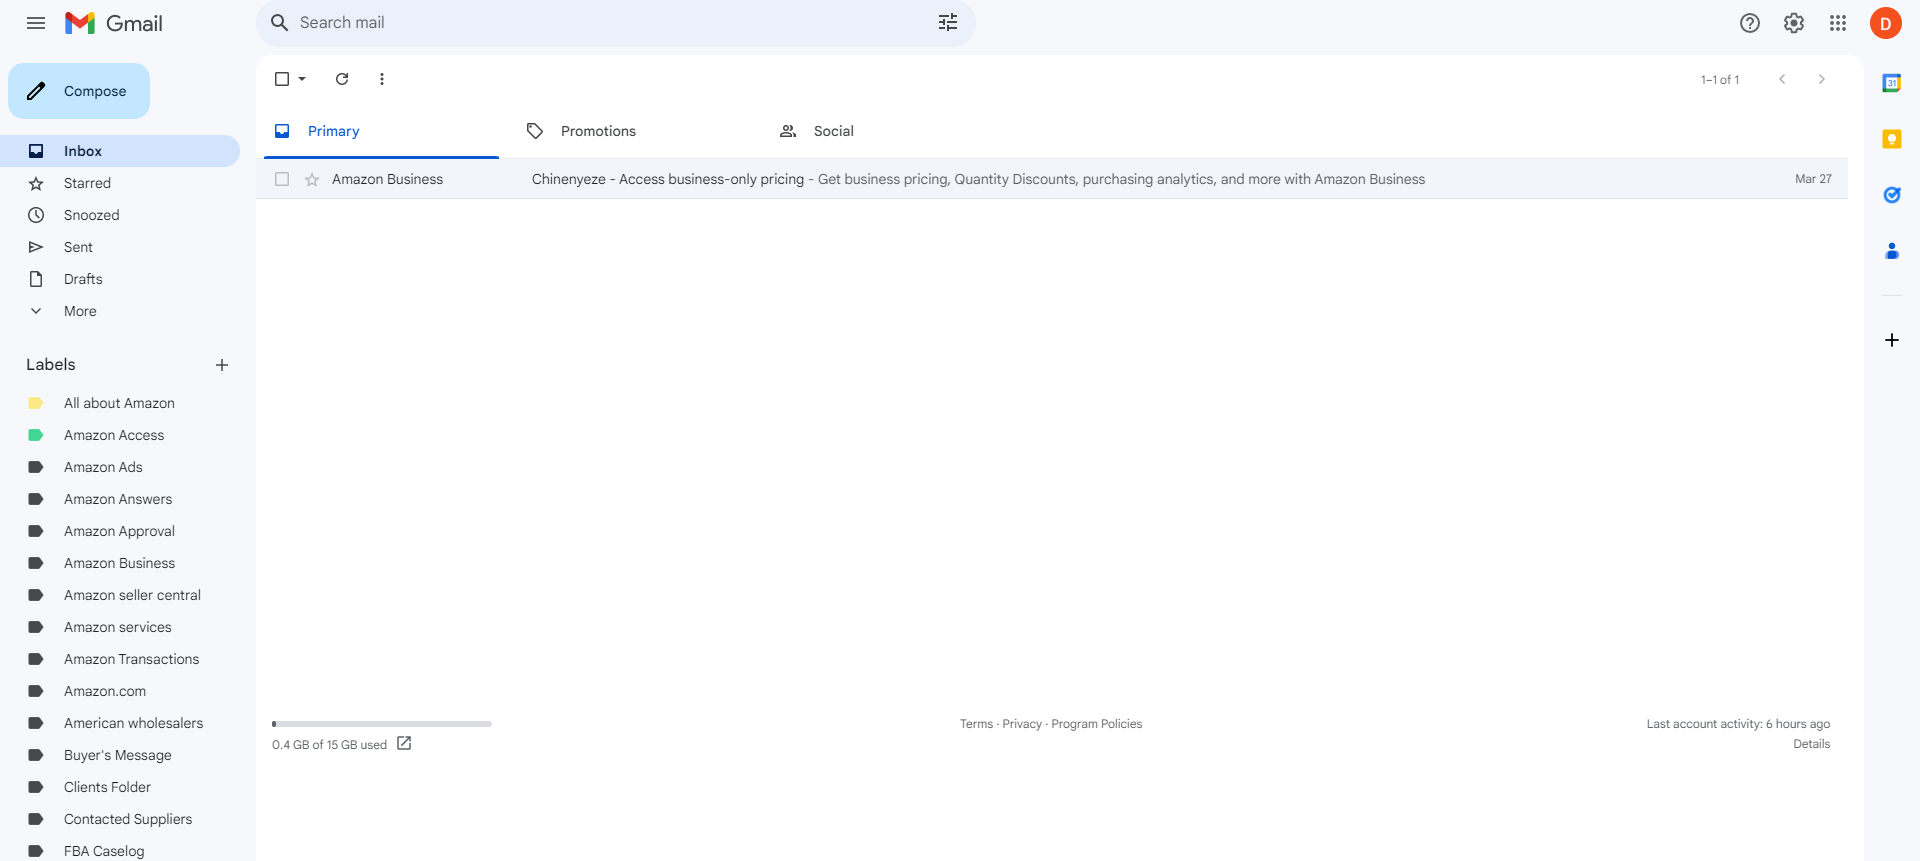Open the Starred folder
Image resolution: width=1920 pixels, height=861 pixels.
120,183
